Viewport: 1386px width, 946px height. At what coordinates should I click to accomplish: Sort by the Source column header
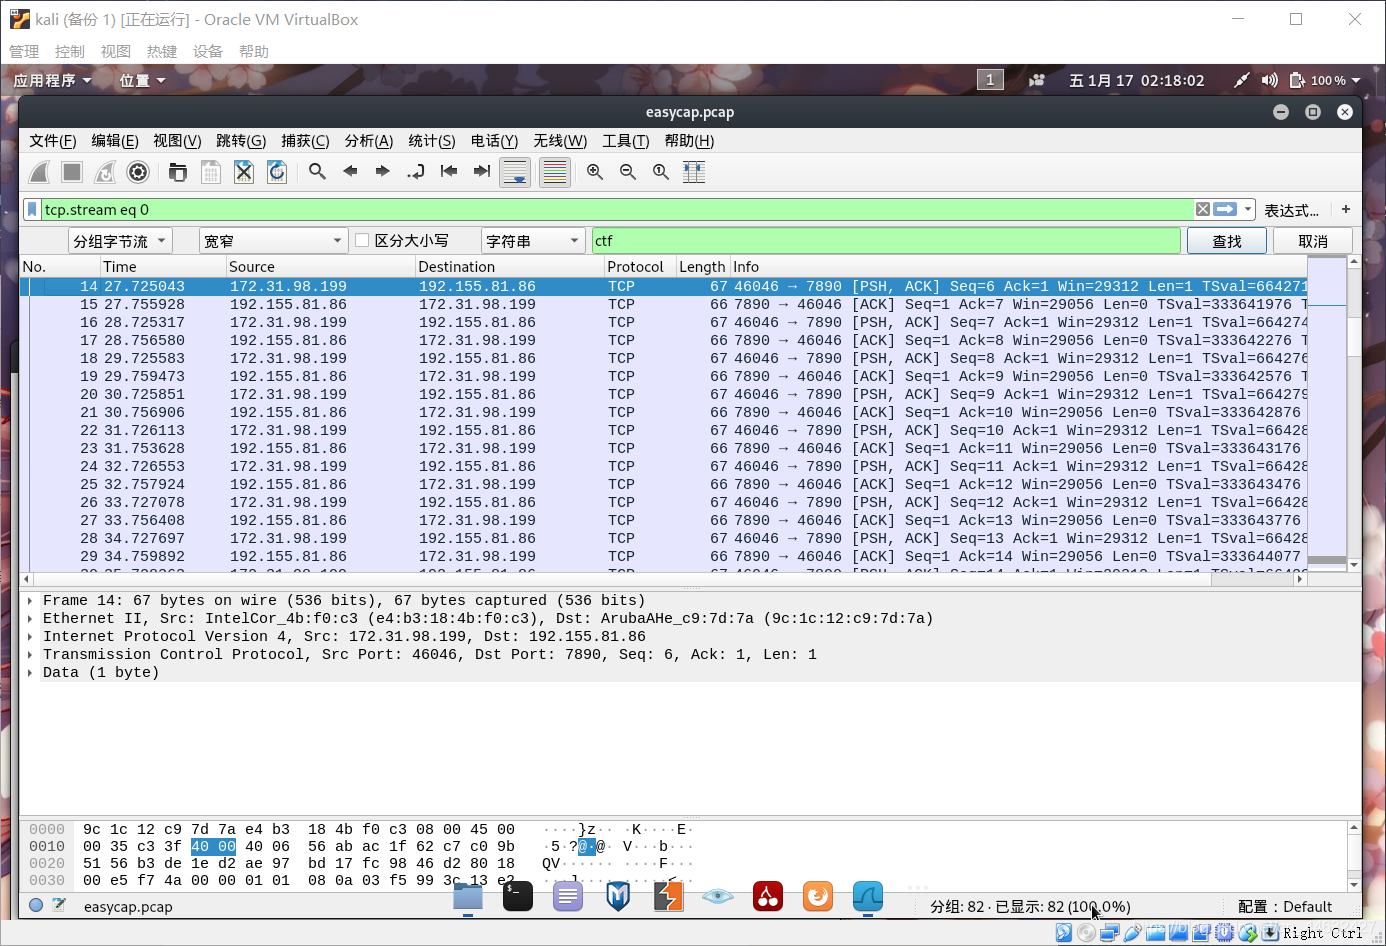[x=320, y=267]
